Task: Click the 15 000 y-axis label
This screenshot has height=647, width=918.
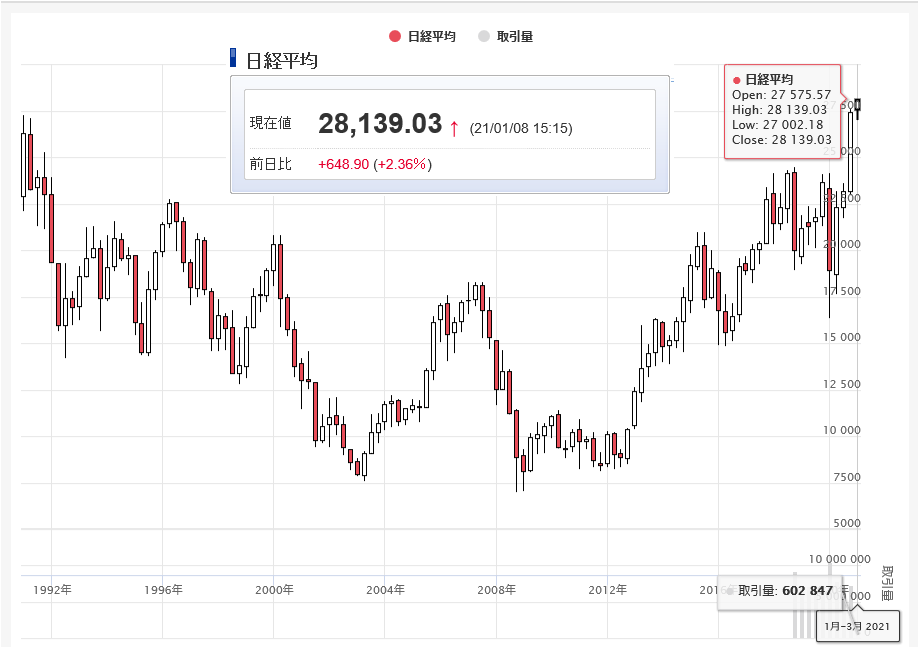Action: [x=842, y=337]
